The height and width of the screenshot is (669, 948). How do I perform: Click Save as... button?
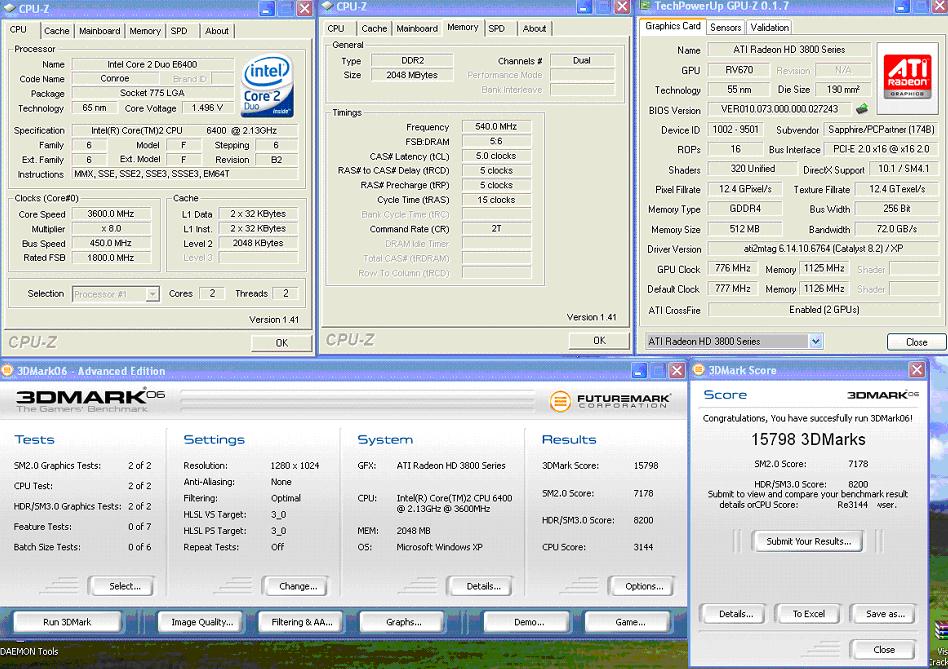(883, 614)
